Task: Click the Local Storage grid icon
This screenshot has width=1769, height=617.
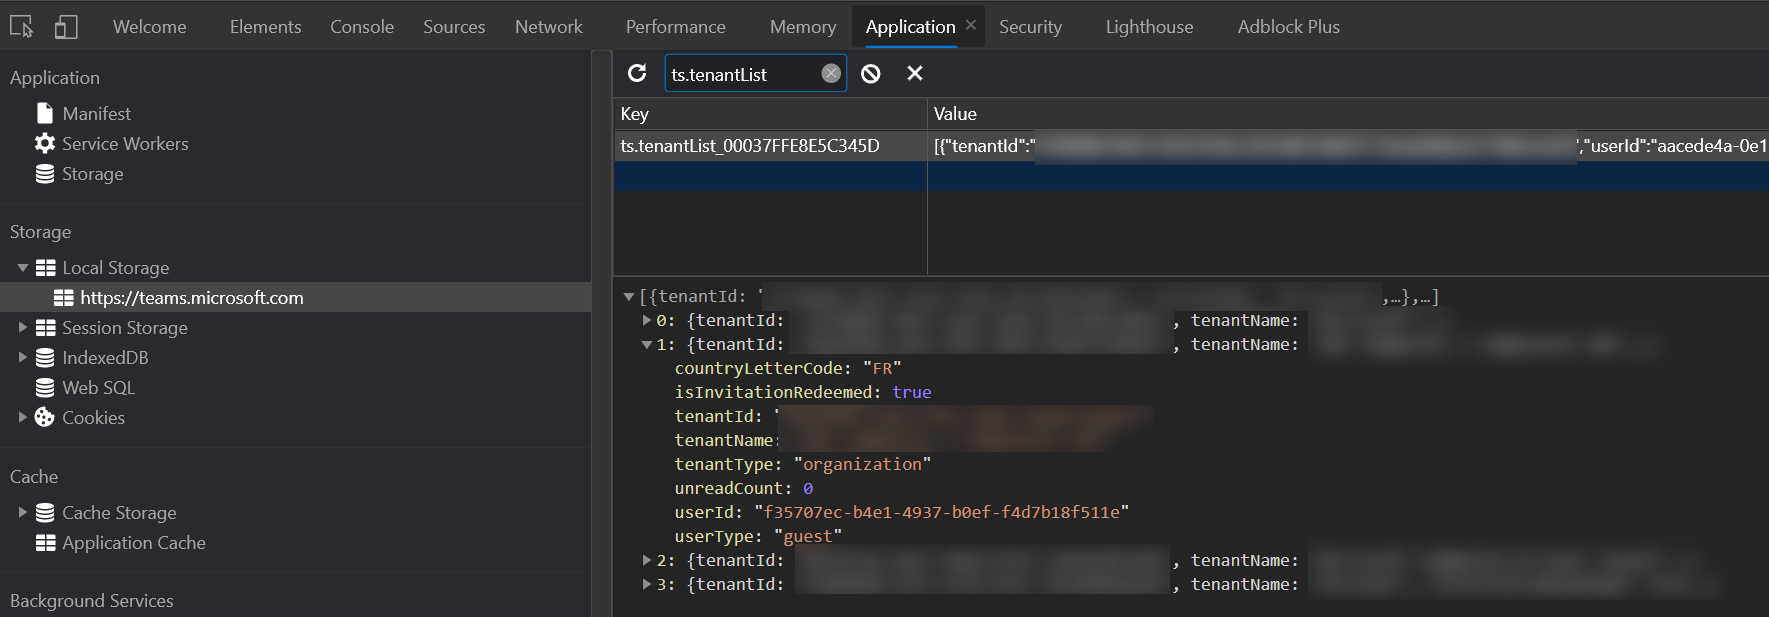Action: 45,267
